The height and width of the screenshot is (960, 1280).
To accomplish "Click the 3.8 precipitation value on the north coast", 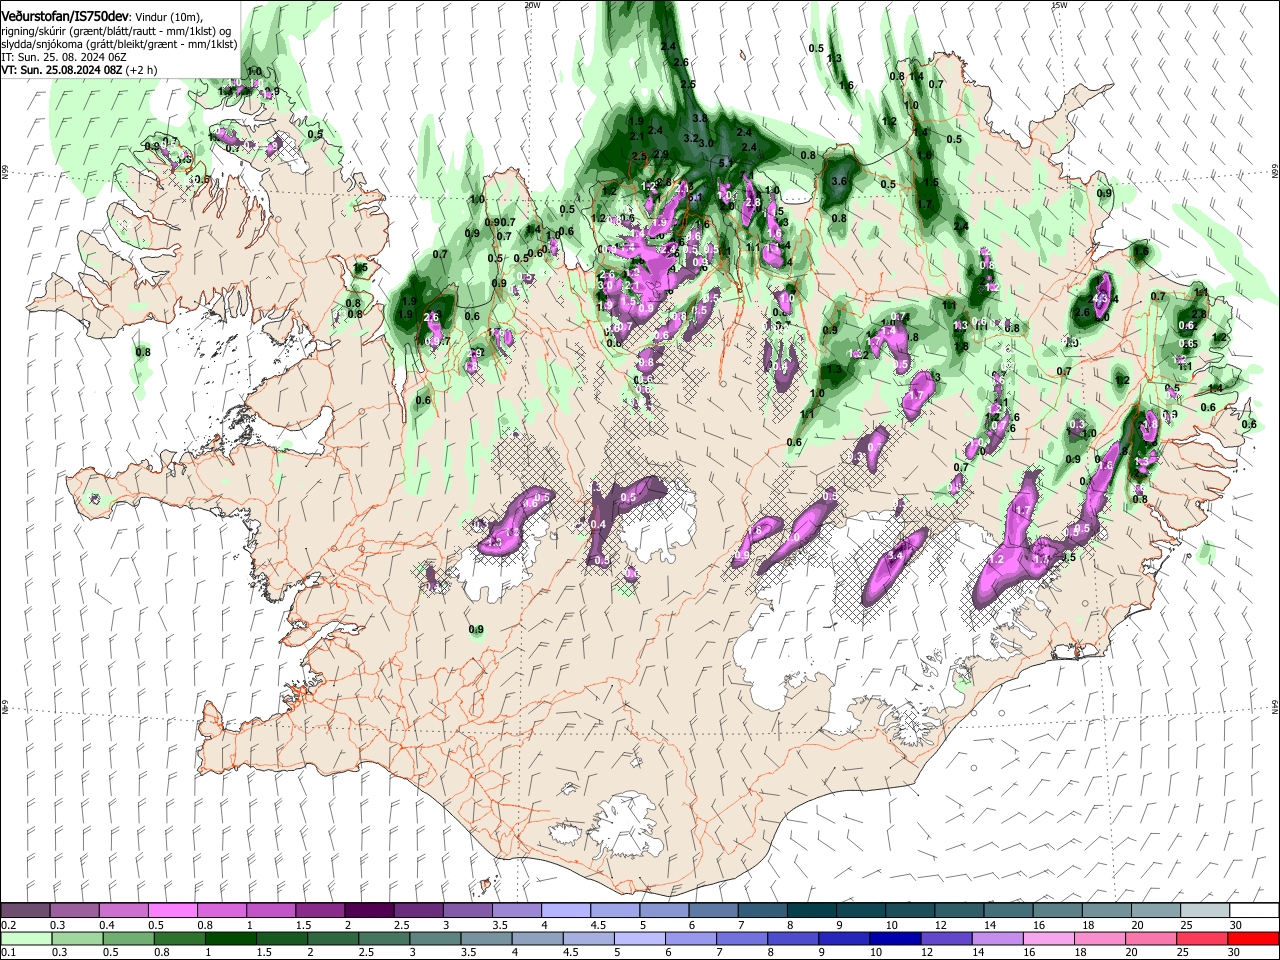I will (700, 118).
